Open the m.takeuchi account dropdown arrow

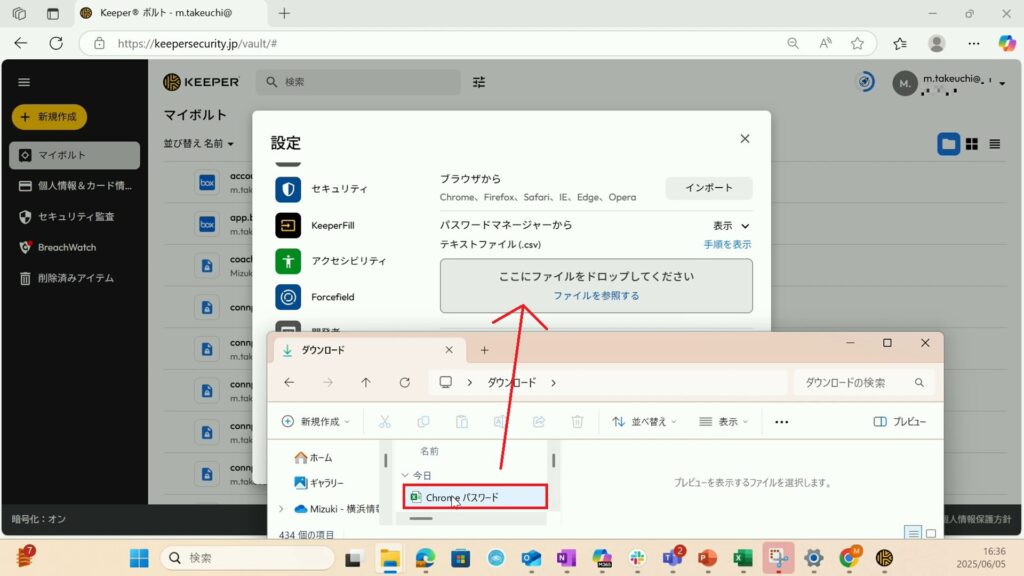pyautogui.click(x=1002, y=83)
